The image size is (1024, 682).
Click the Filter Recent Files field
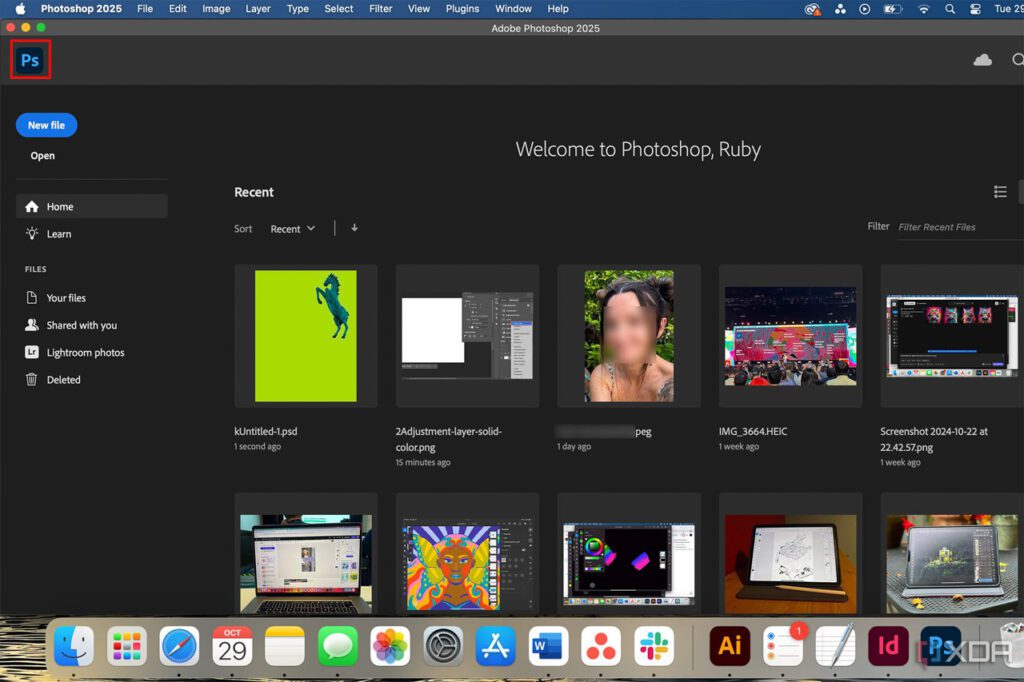click(960, 227)
